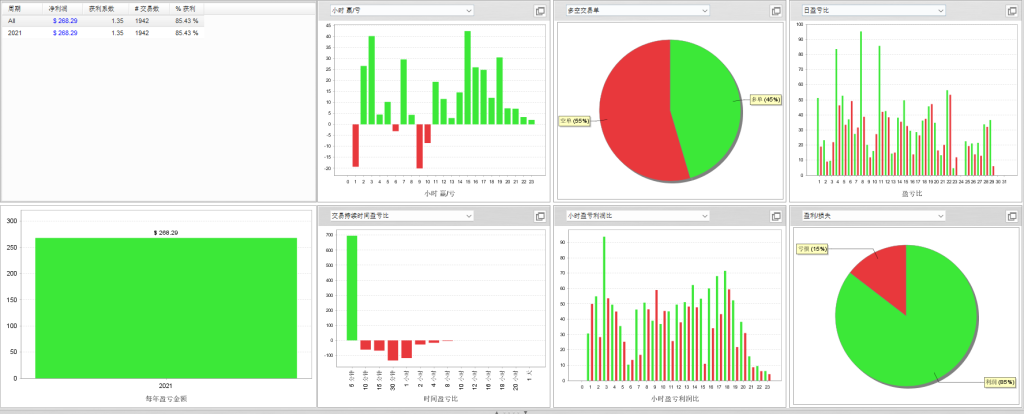Open the 交易持续时间盈亏比 chart type dropdown
The width and height of the screenshot is (1024, 414).
pos(402,215)
